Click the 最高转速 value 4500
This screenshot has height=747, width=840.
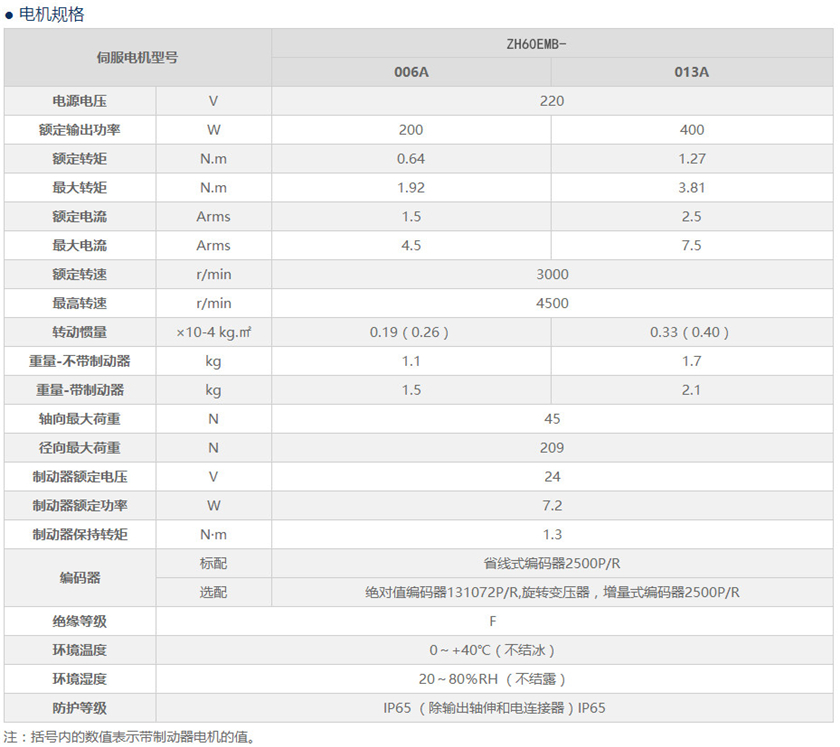(x=551, y=303)
